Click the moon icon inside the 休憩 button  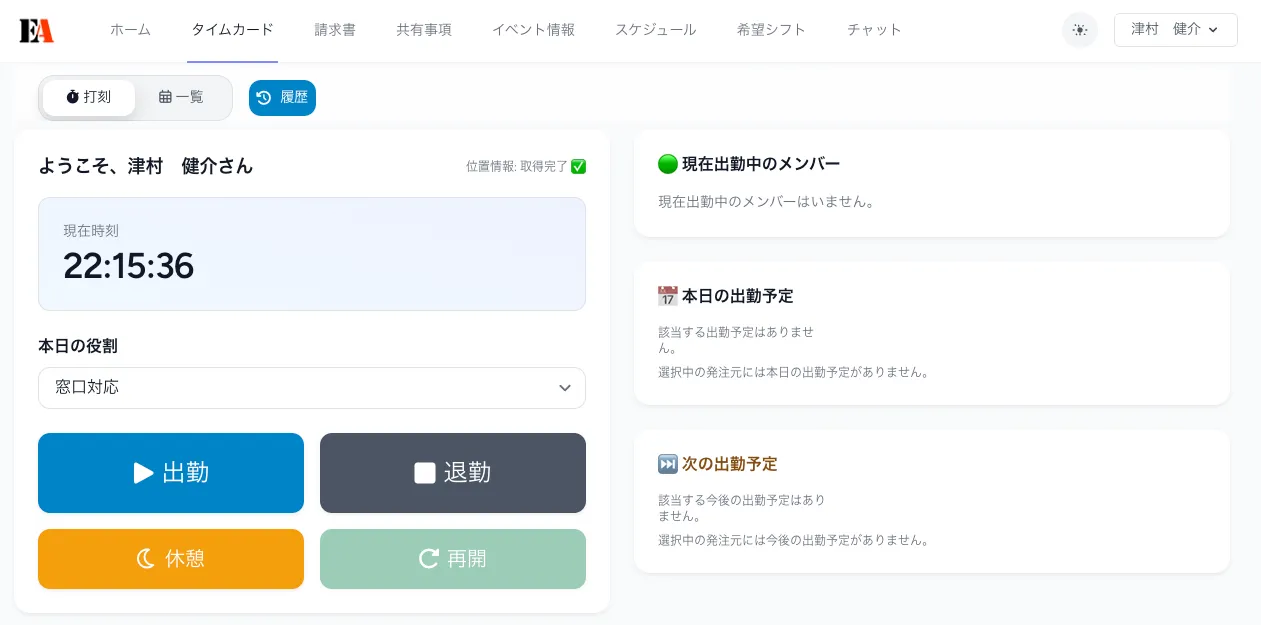tap(145, 559)
